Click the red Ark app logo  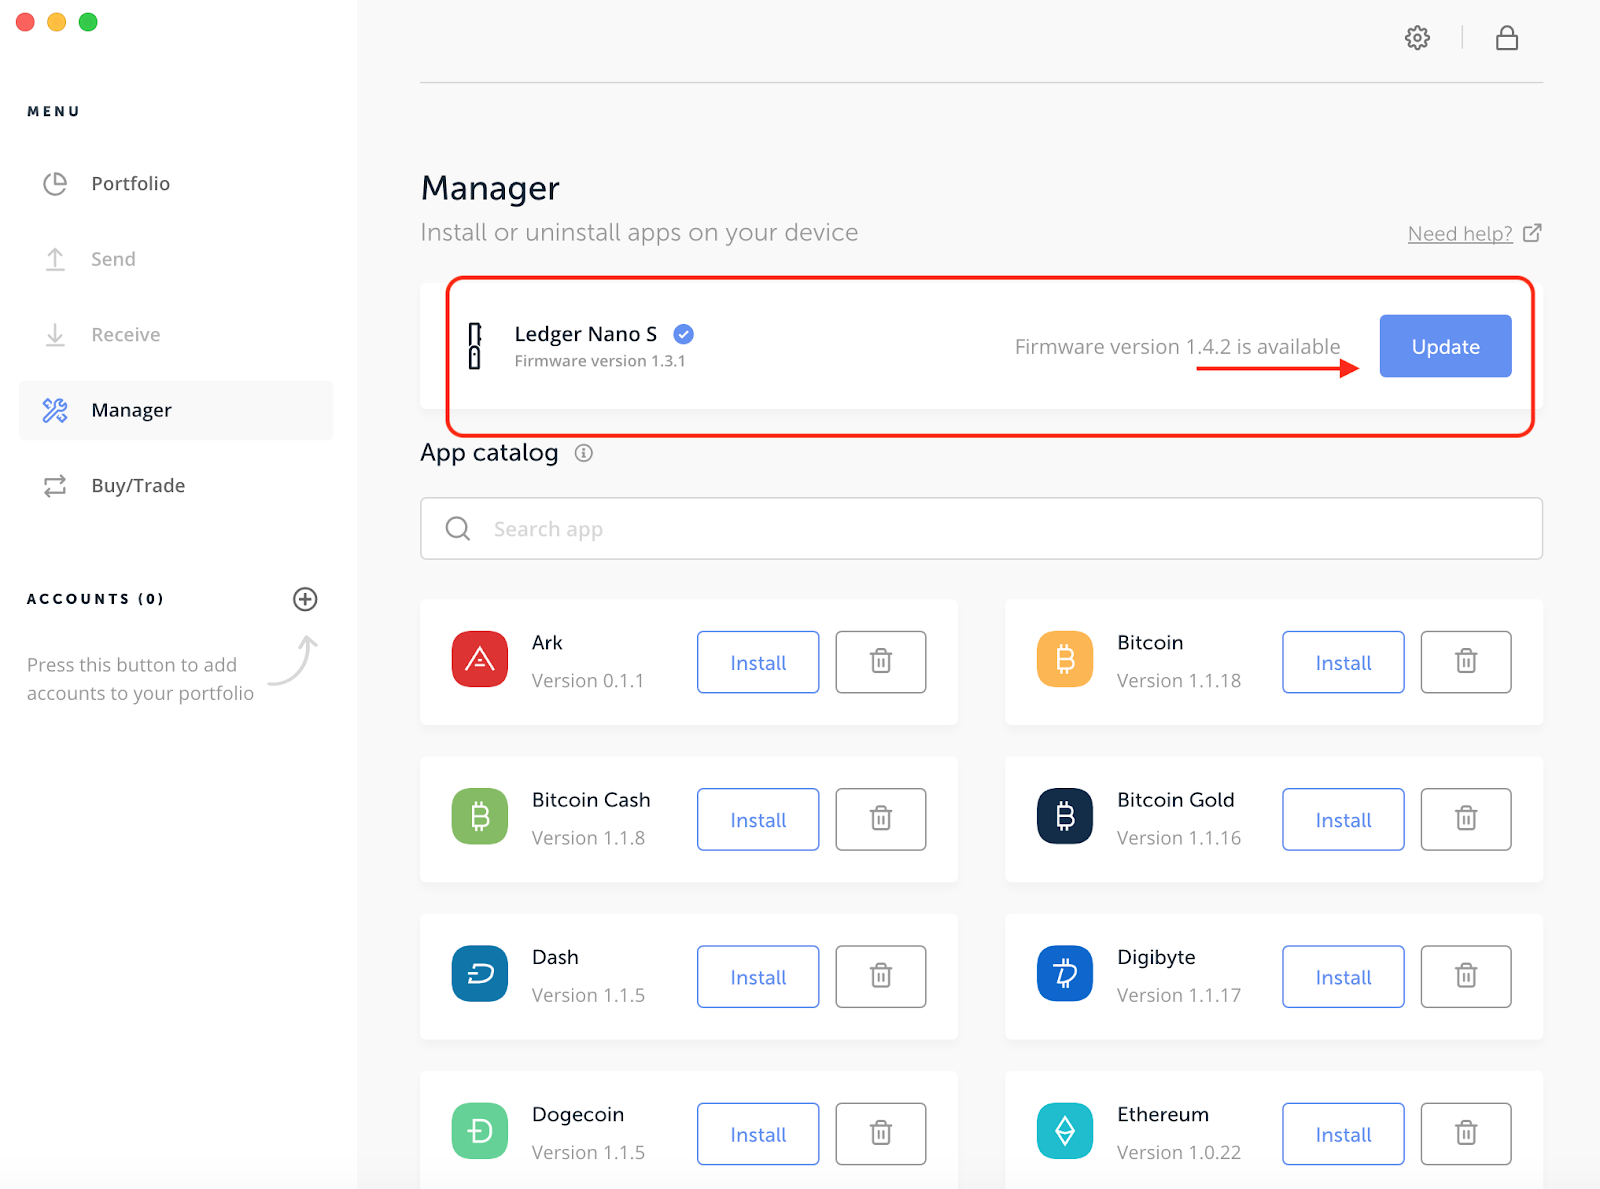(480, 659)
